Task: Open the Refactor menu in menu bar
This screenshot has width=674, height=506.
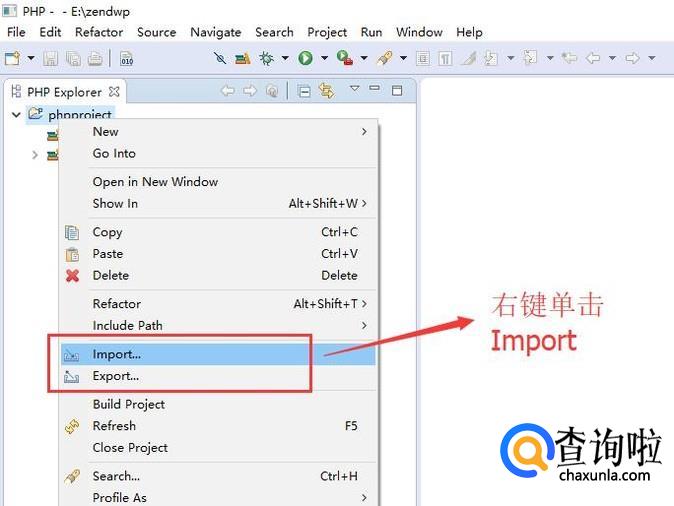Action: (x=99, y=32)
